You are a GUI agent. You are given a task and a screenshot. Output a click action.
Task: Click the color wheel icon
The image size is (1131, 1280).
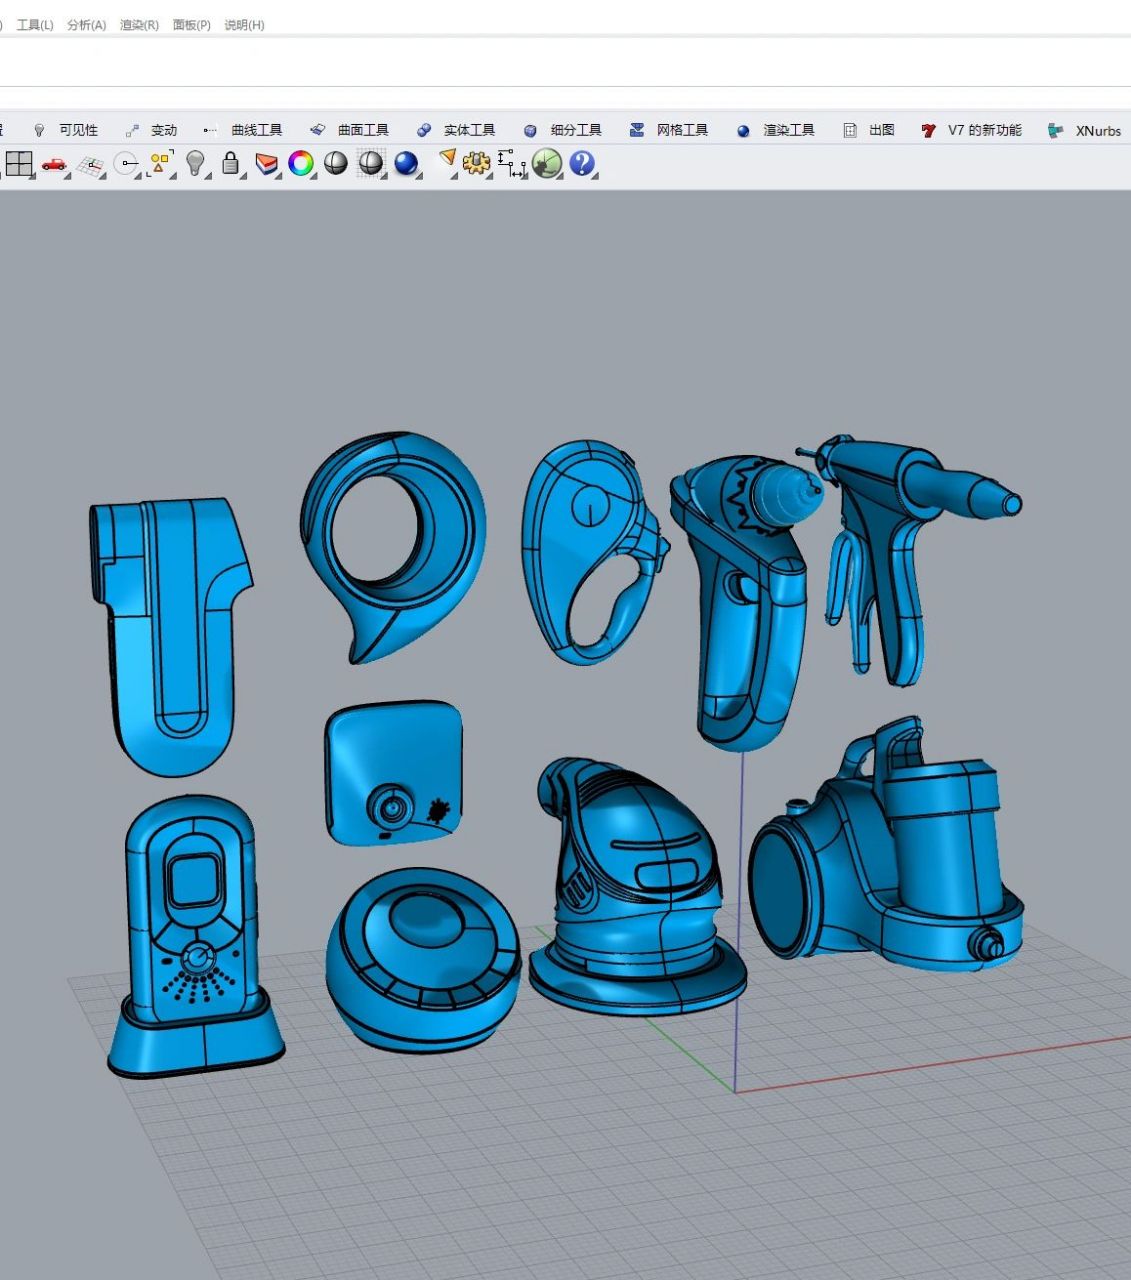[300, 163]
